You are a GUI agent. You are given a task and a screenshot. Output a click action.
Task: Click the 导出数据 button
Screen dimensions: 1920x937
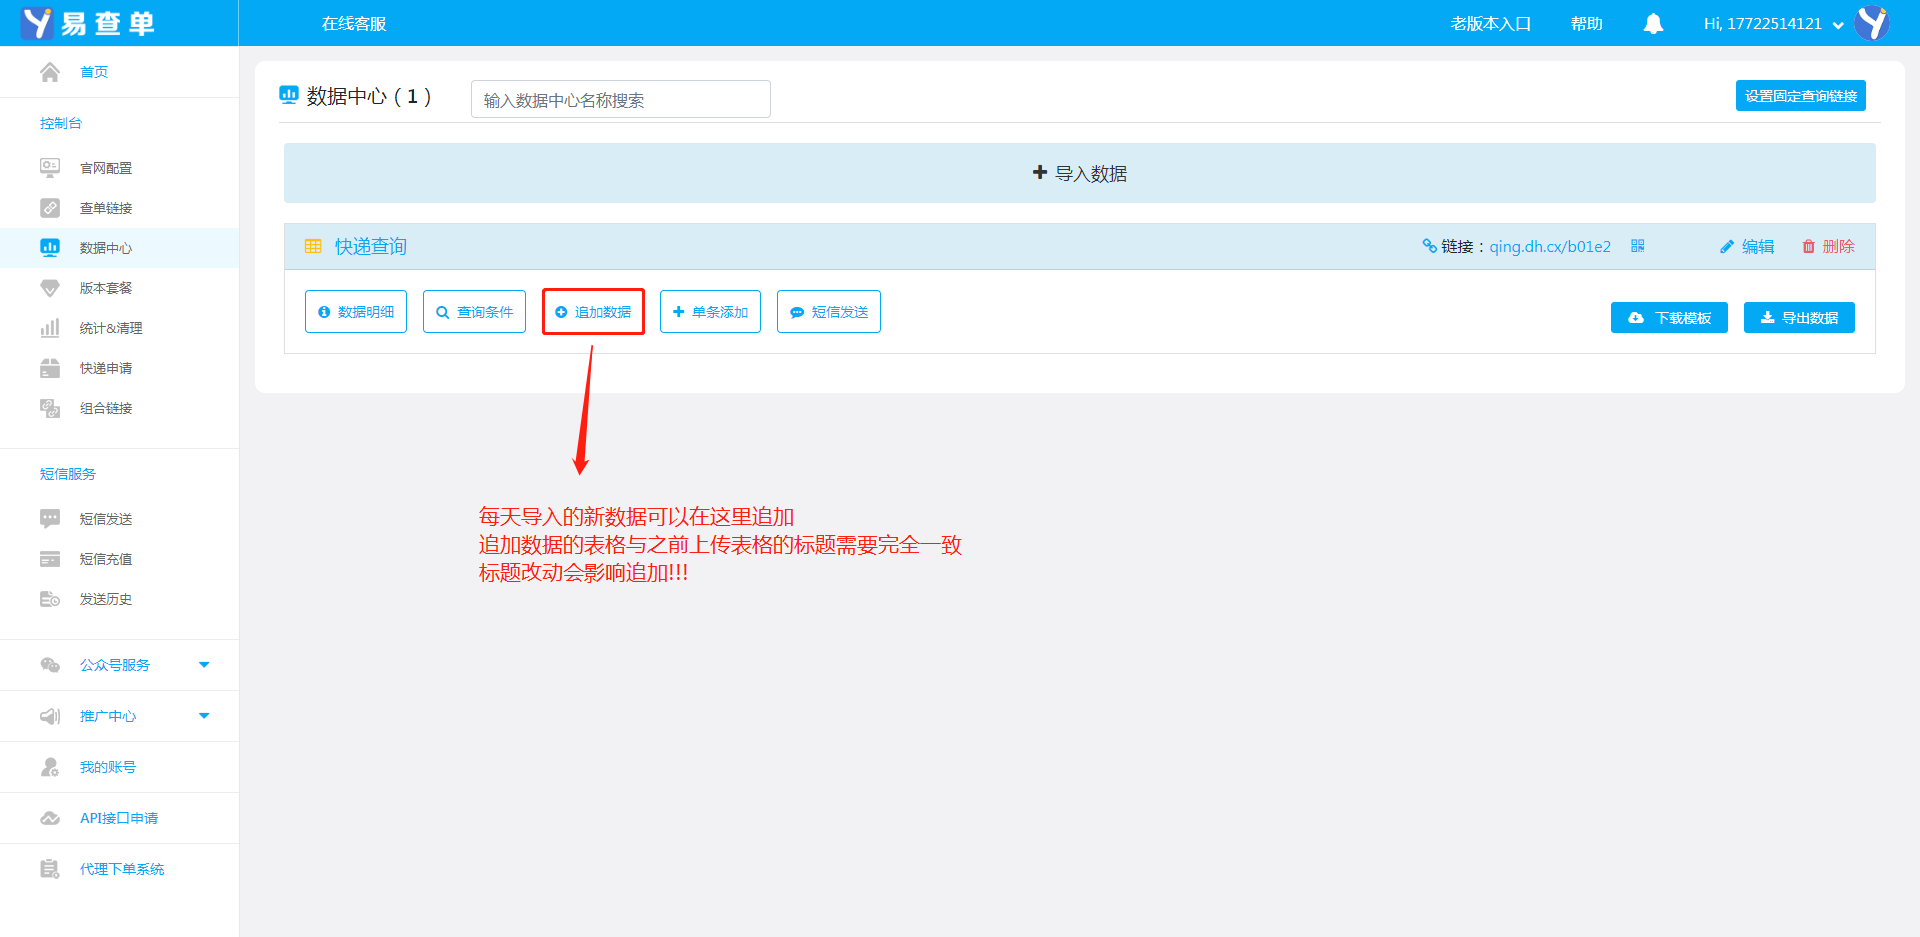(x=1799, y=318)
